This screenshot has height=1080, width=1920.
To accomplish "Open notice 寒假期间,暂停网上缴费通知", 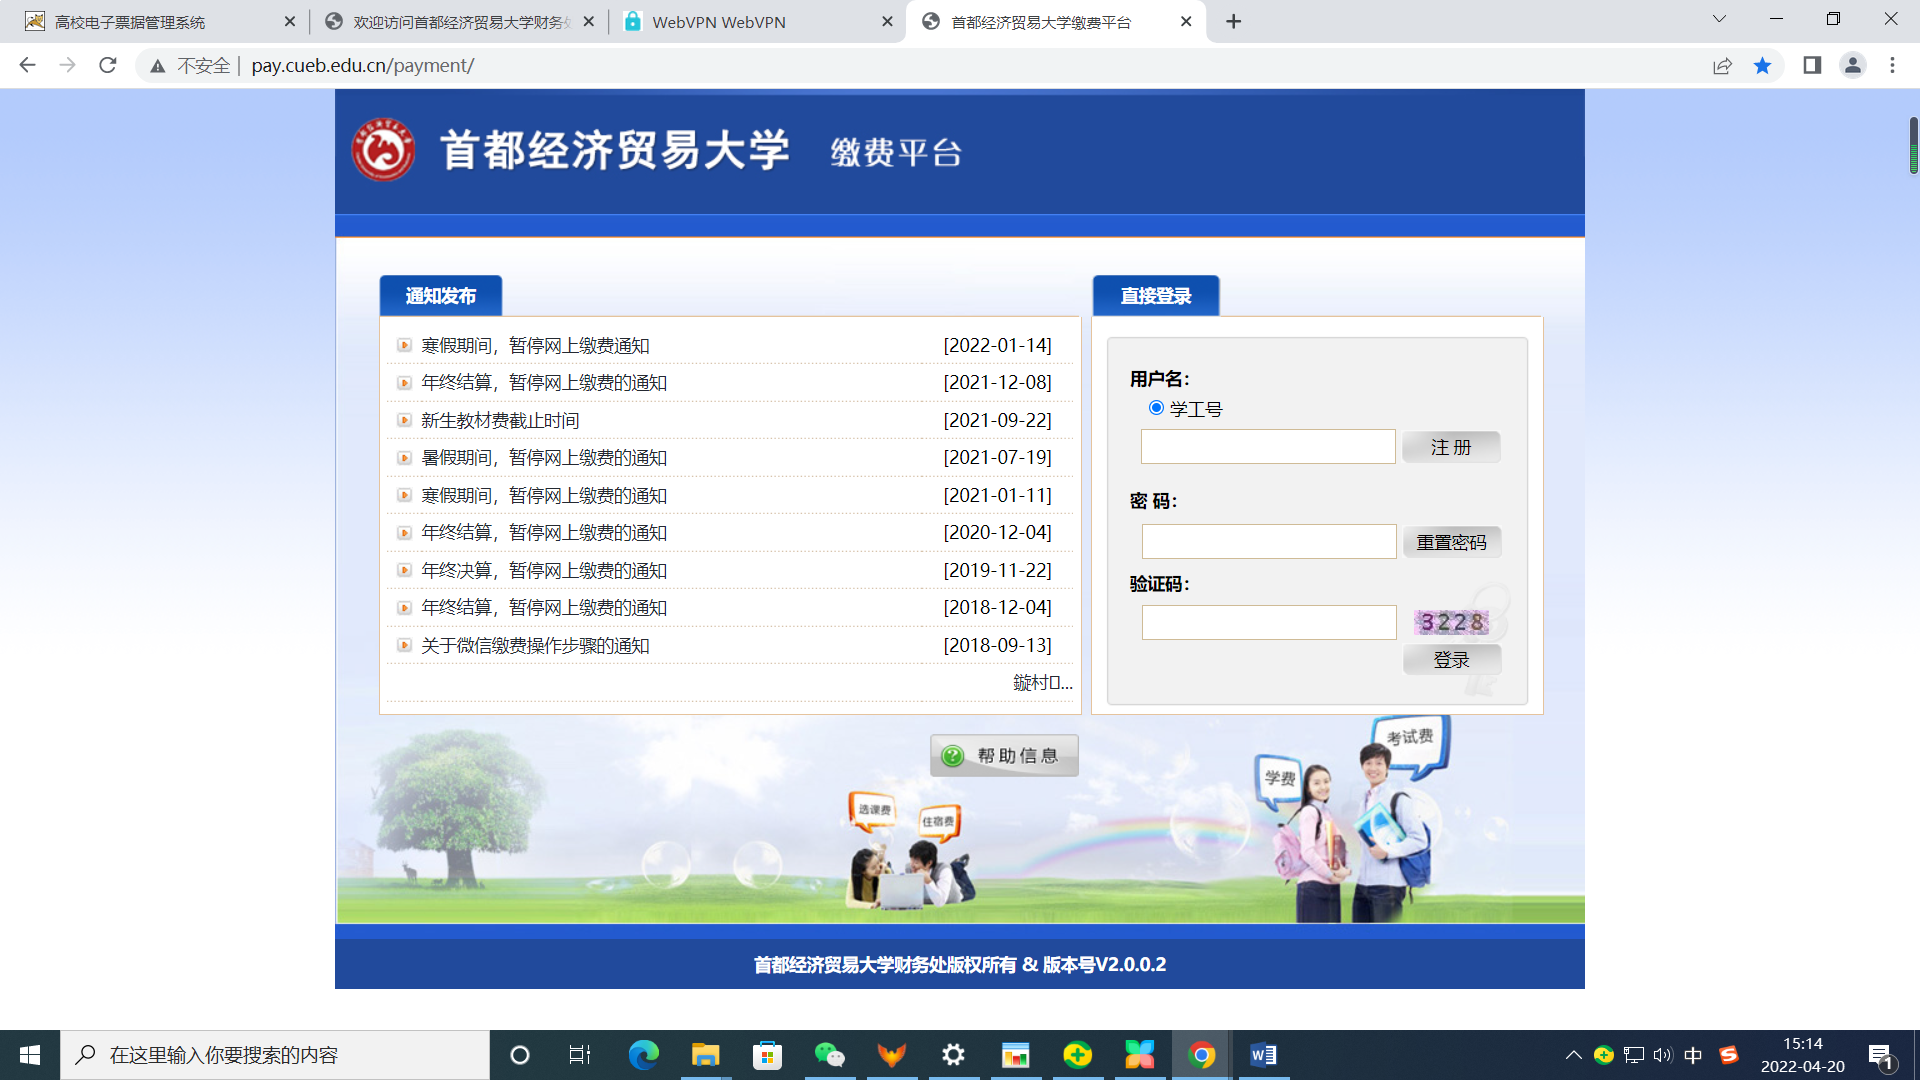I will 535,346.
